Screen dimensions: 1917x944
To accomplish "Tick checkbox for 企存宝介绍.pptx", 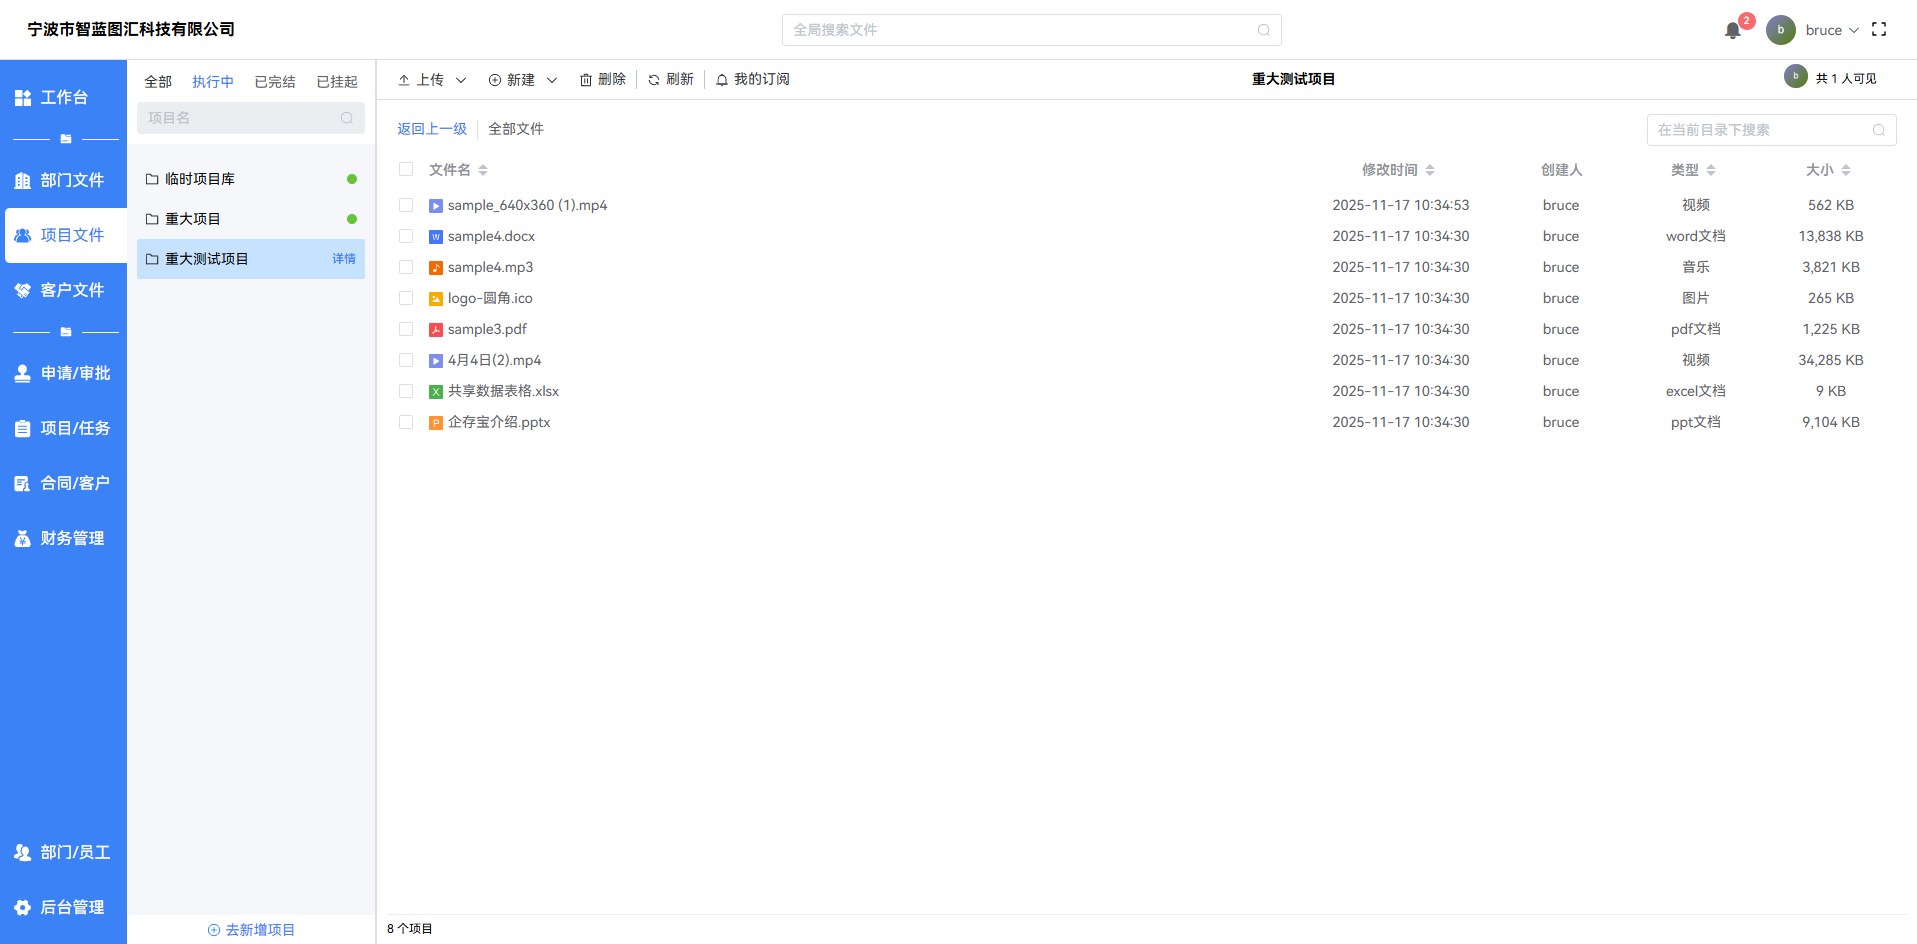I will point(406,422).
